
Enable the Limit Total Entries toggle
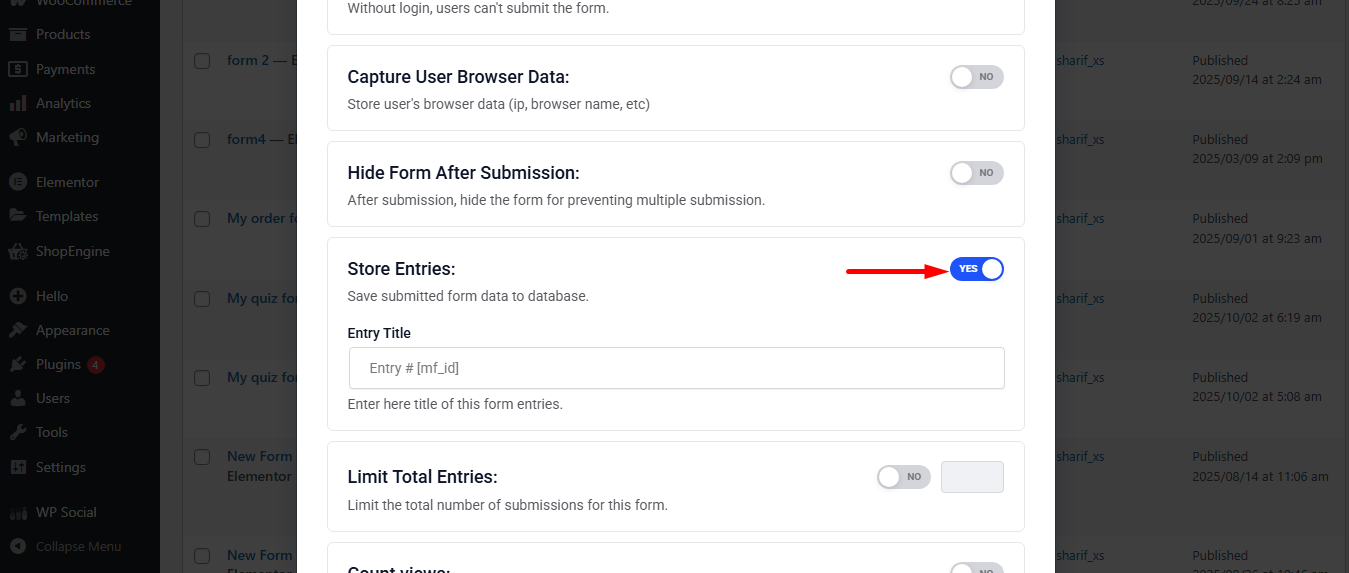[x=903, y=477]
